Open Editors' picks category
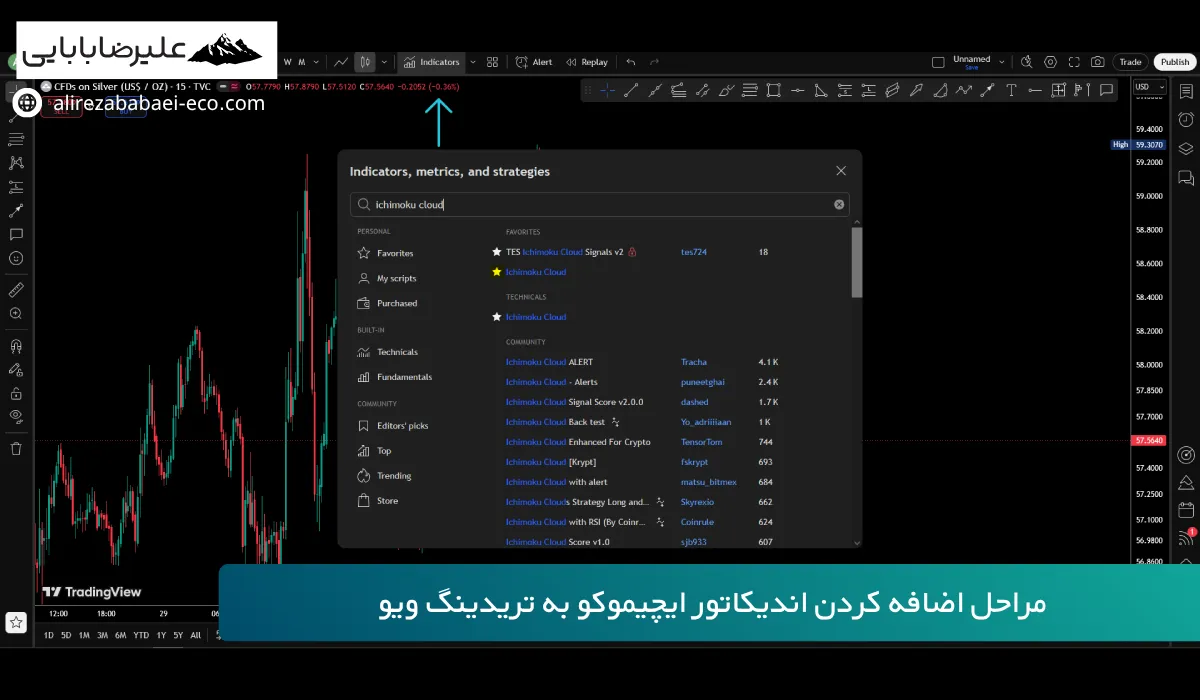The width and height of the screenshot is (1200, 700). (x=393, y=426)
